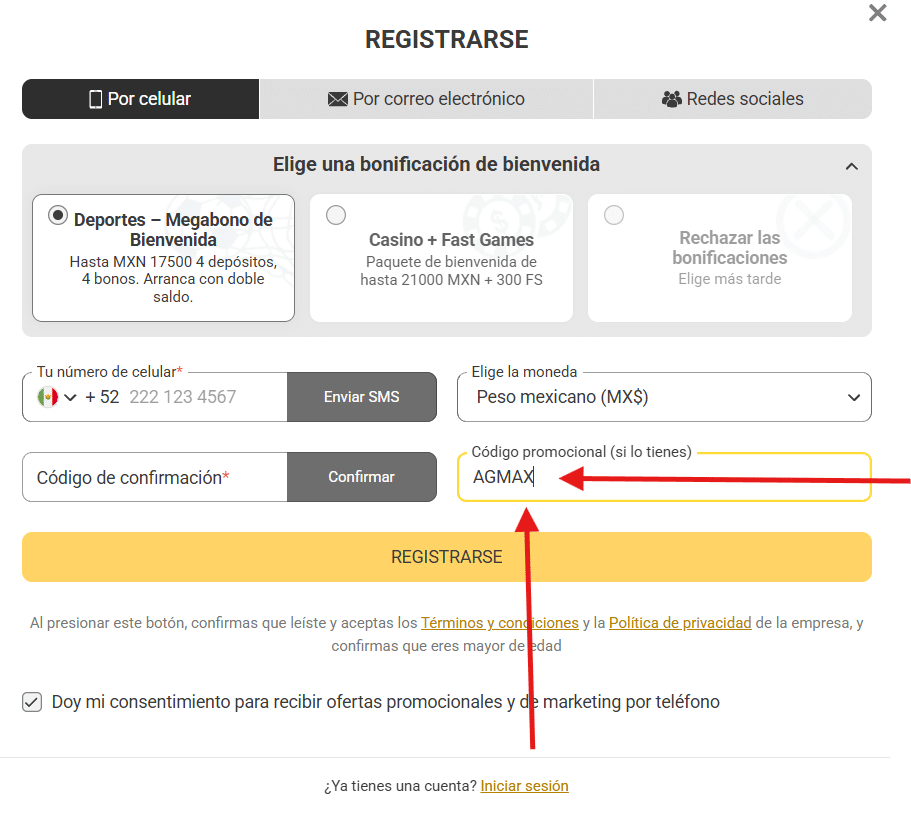Open the Redes sociales tab
911x815 pixels.
[733, 99]
